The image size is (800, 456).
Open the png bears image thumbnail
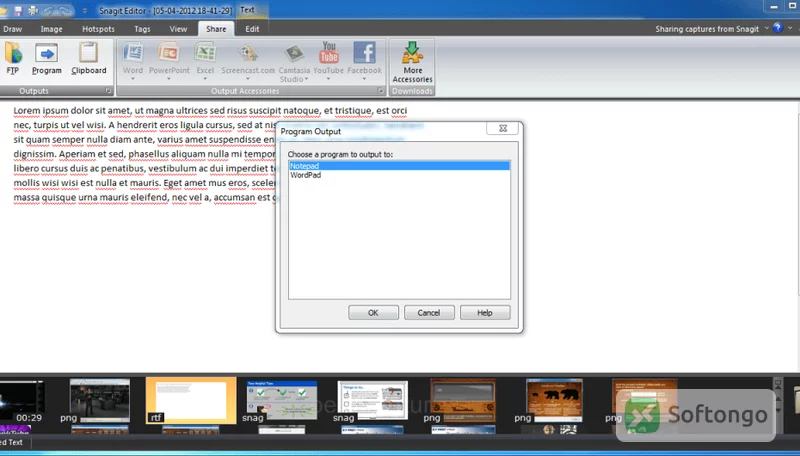coord(554,401)
